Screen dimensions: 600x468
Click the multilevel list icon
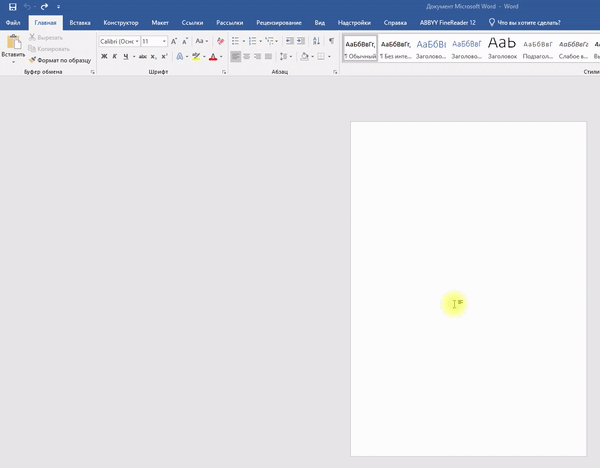pyautogui.click(x=270, y=41)
